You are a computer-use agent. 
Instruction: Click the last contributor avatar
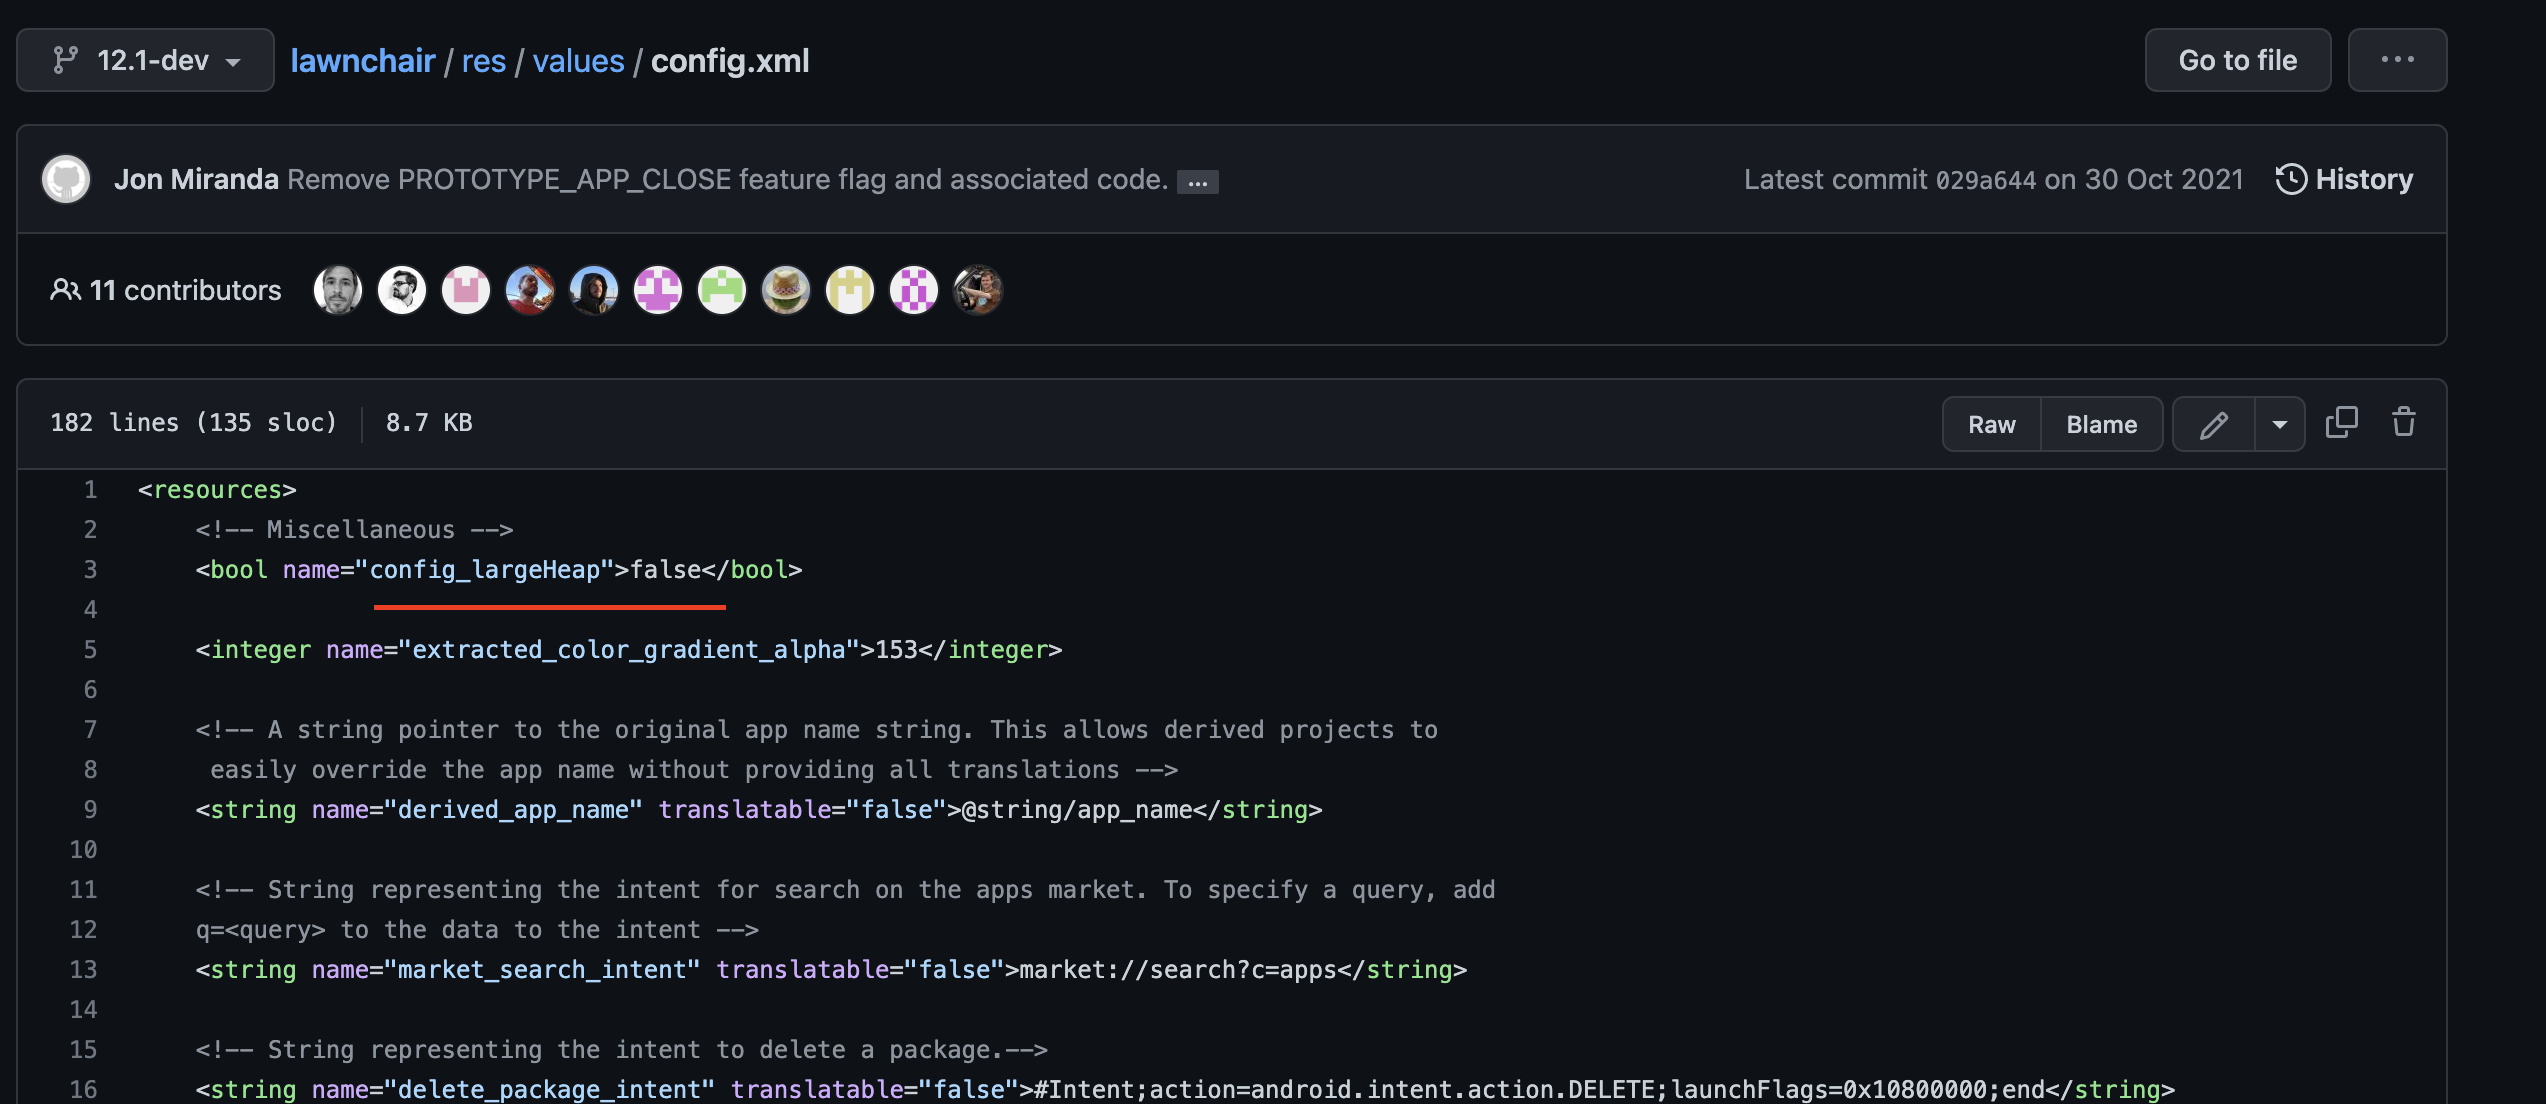[978, 291]
